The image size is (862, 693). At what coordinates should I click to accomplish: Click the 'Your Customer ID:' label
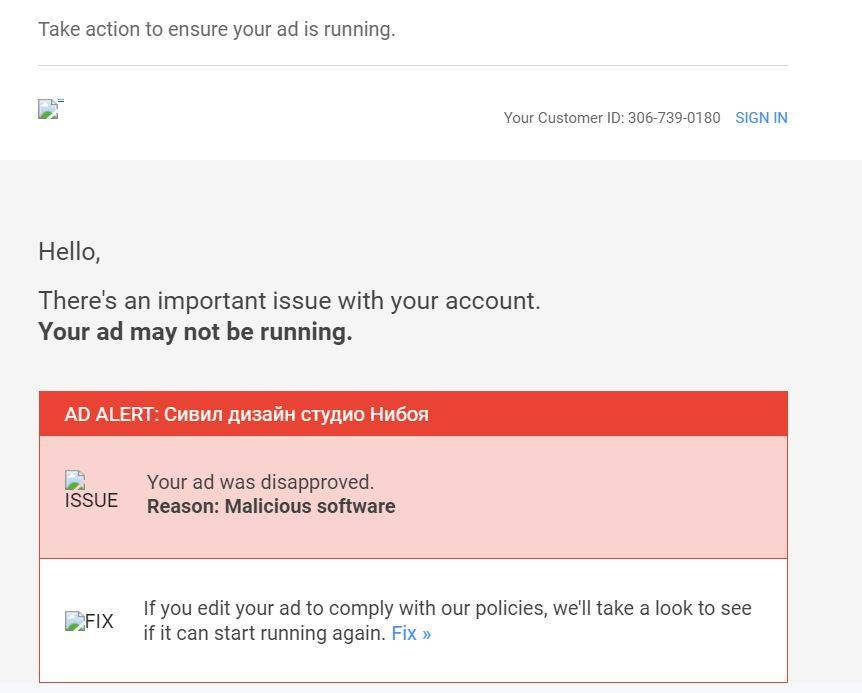(x=564, y=118)
